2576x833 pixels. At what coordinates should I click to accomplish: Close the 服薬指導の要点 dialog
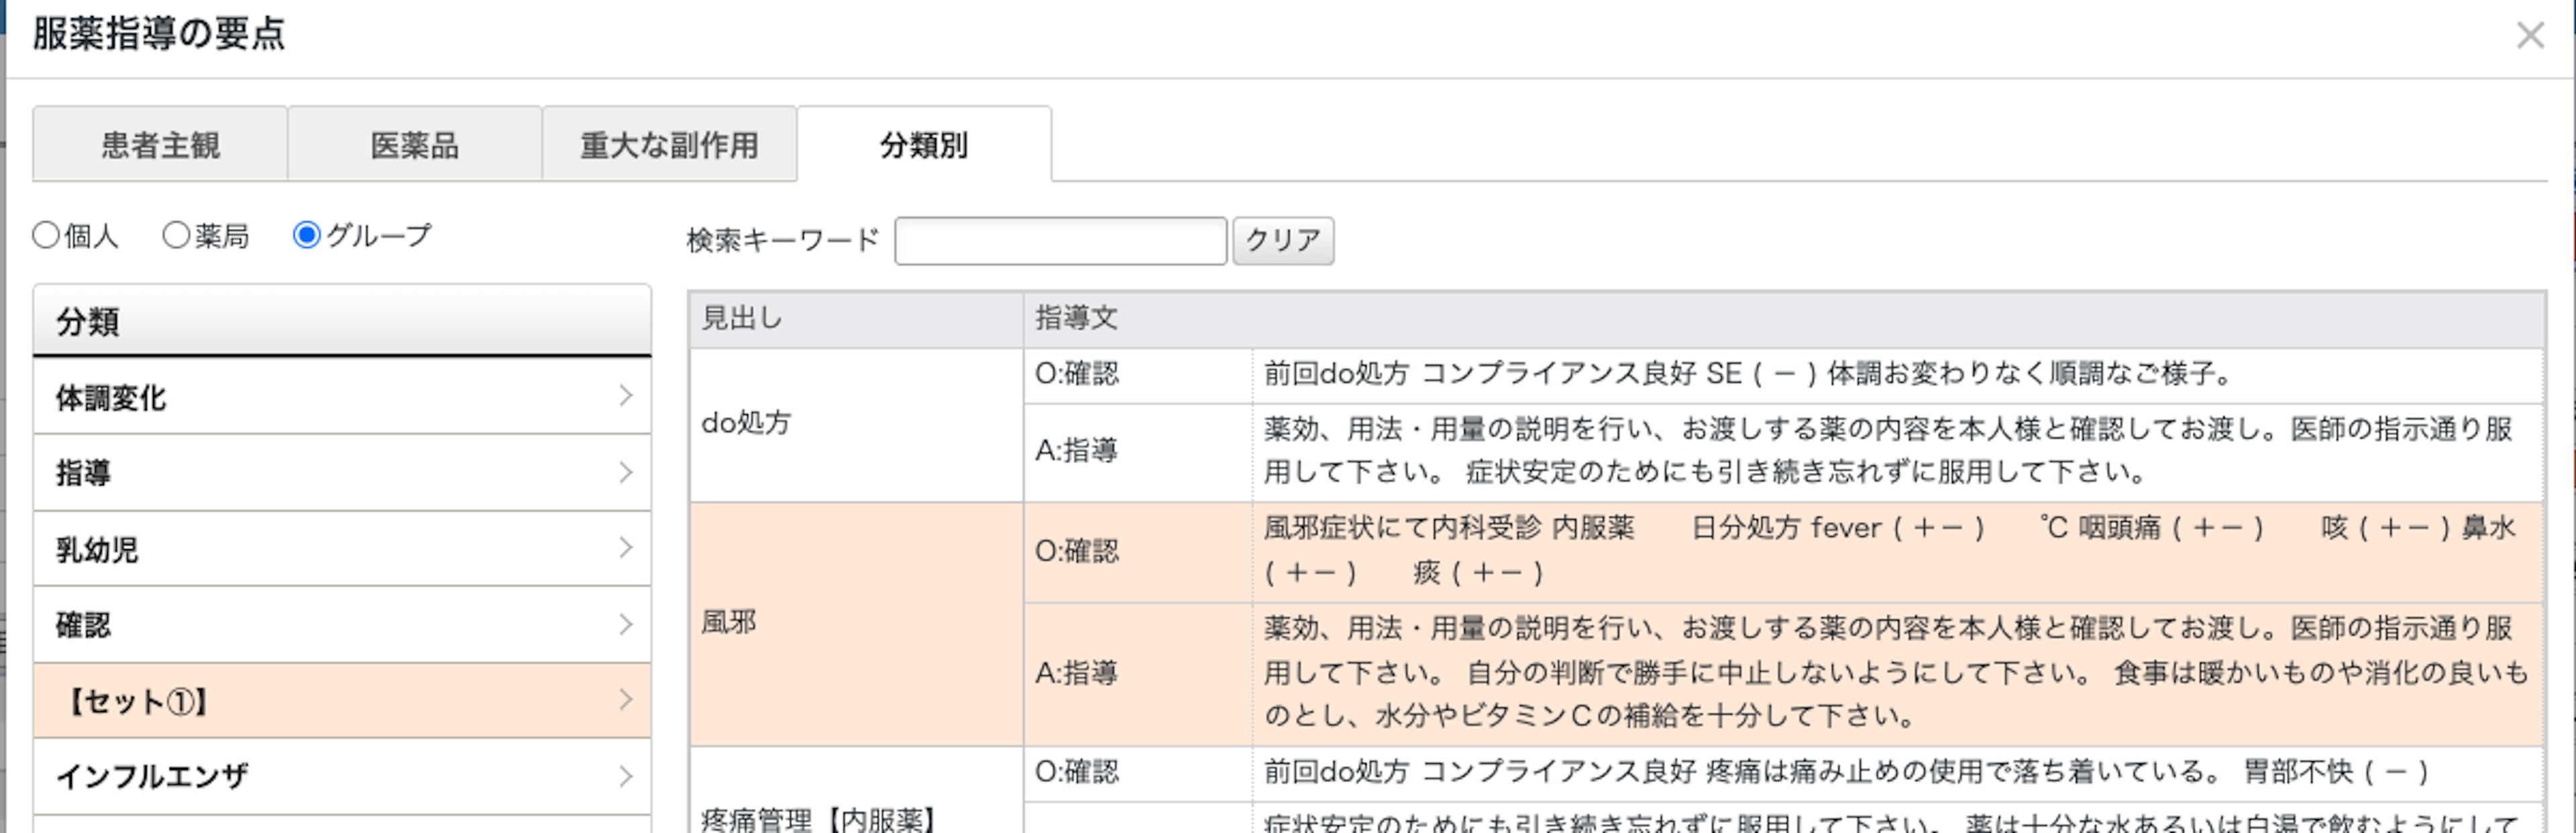click(x=2529, y=36)
